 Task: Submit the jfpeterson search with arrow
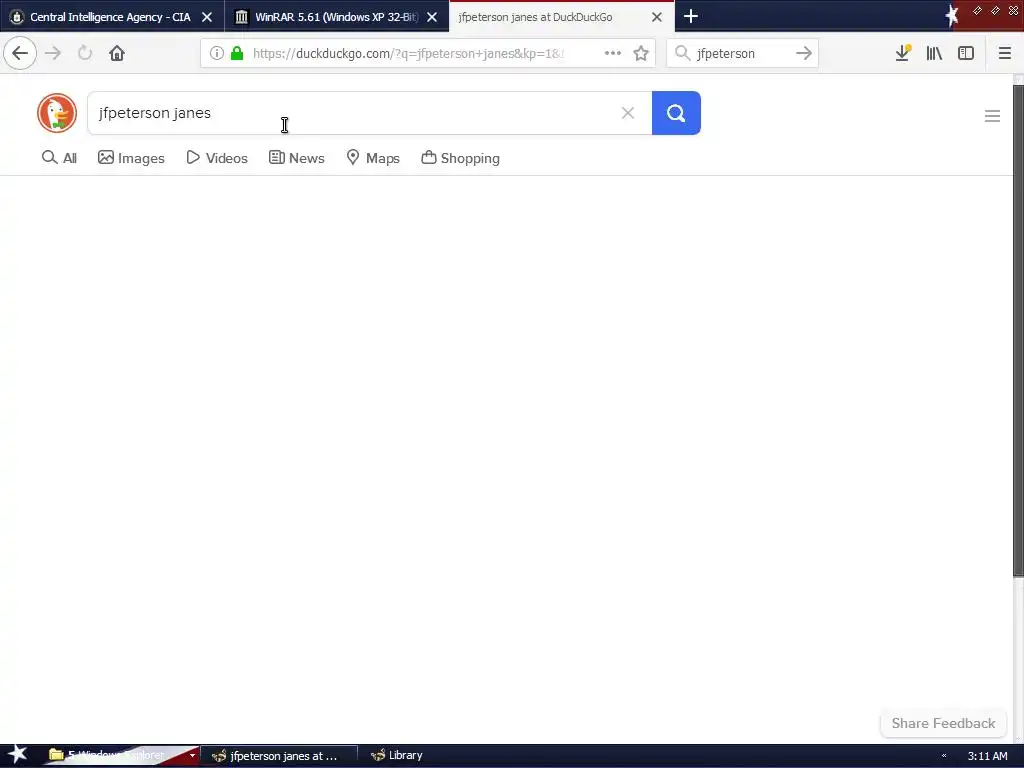804,53
